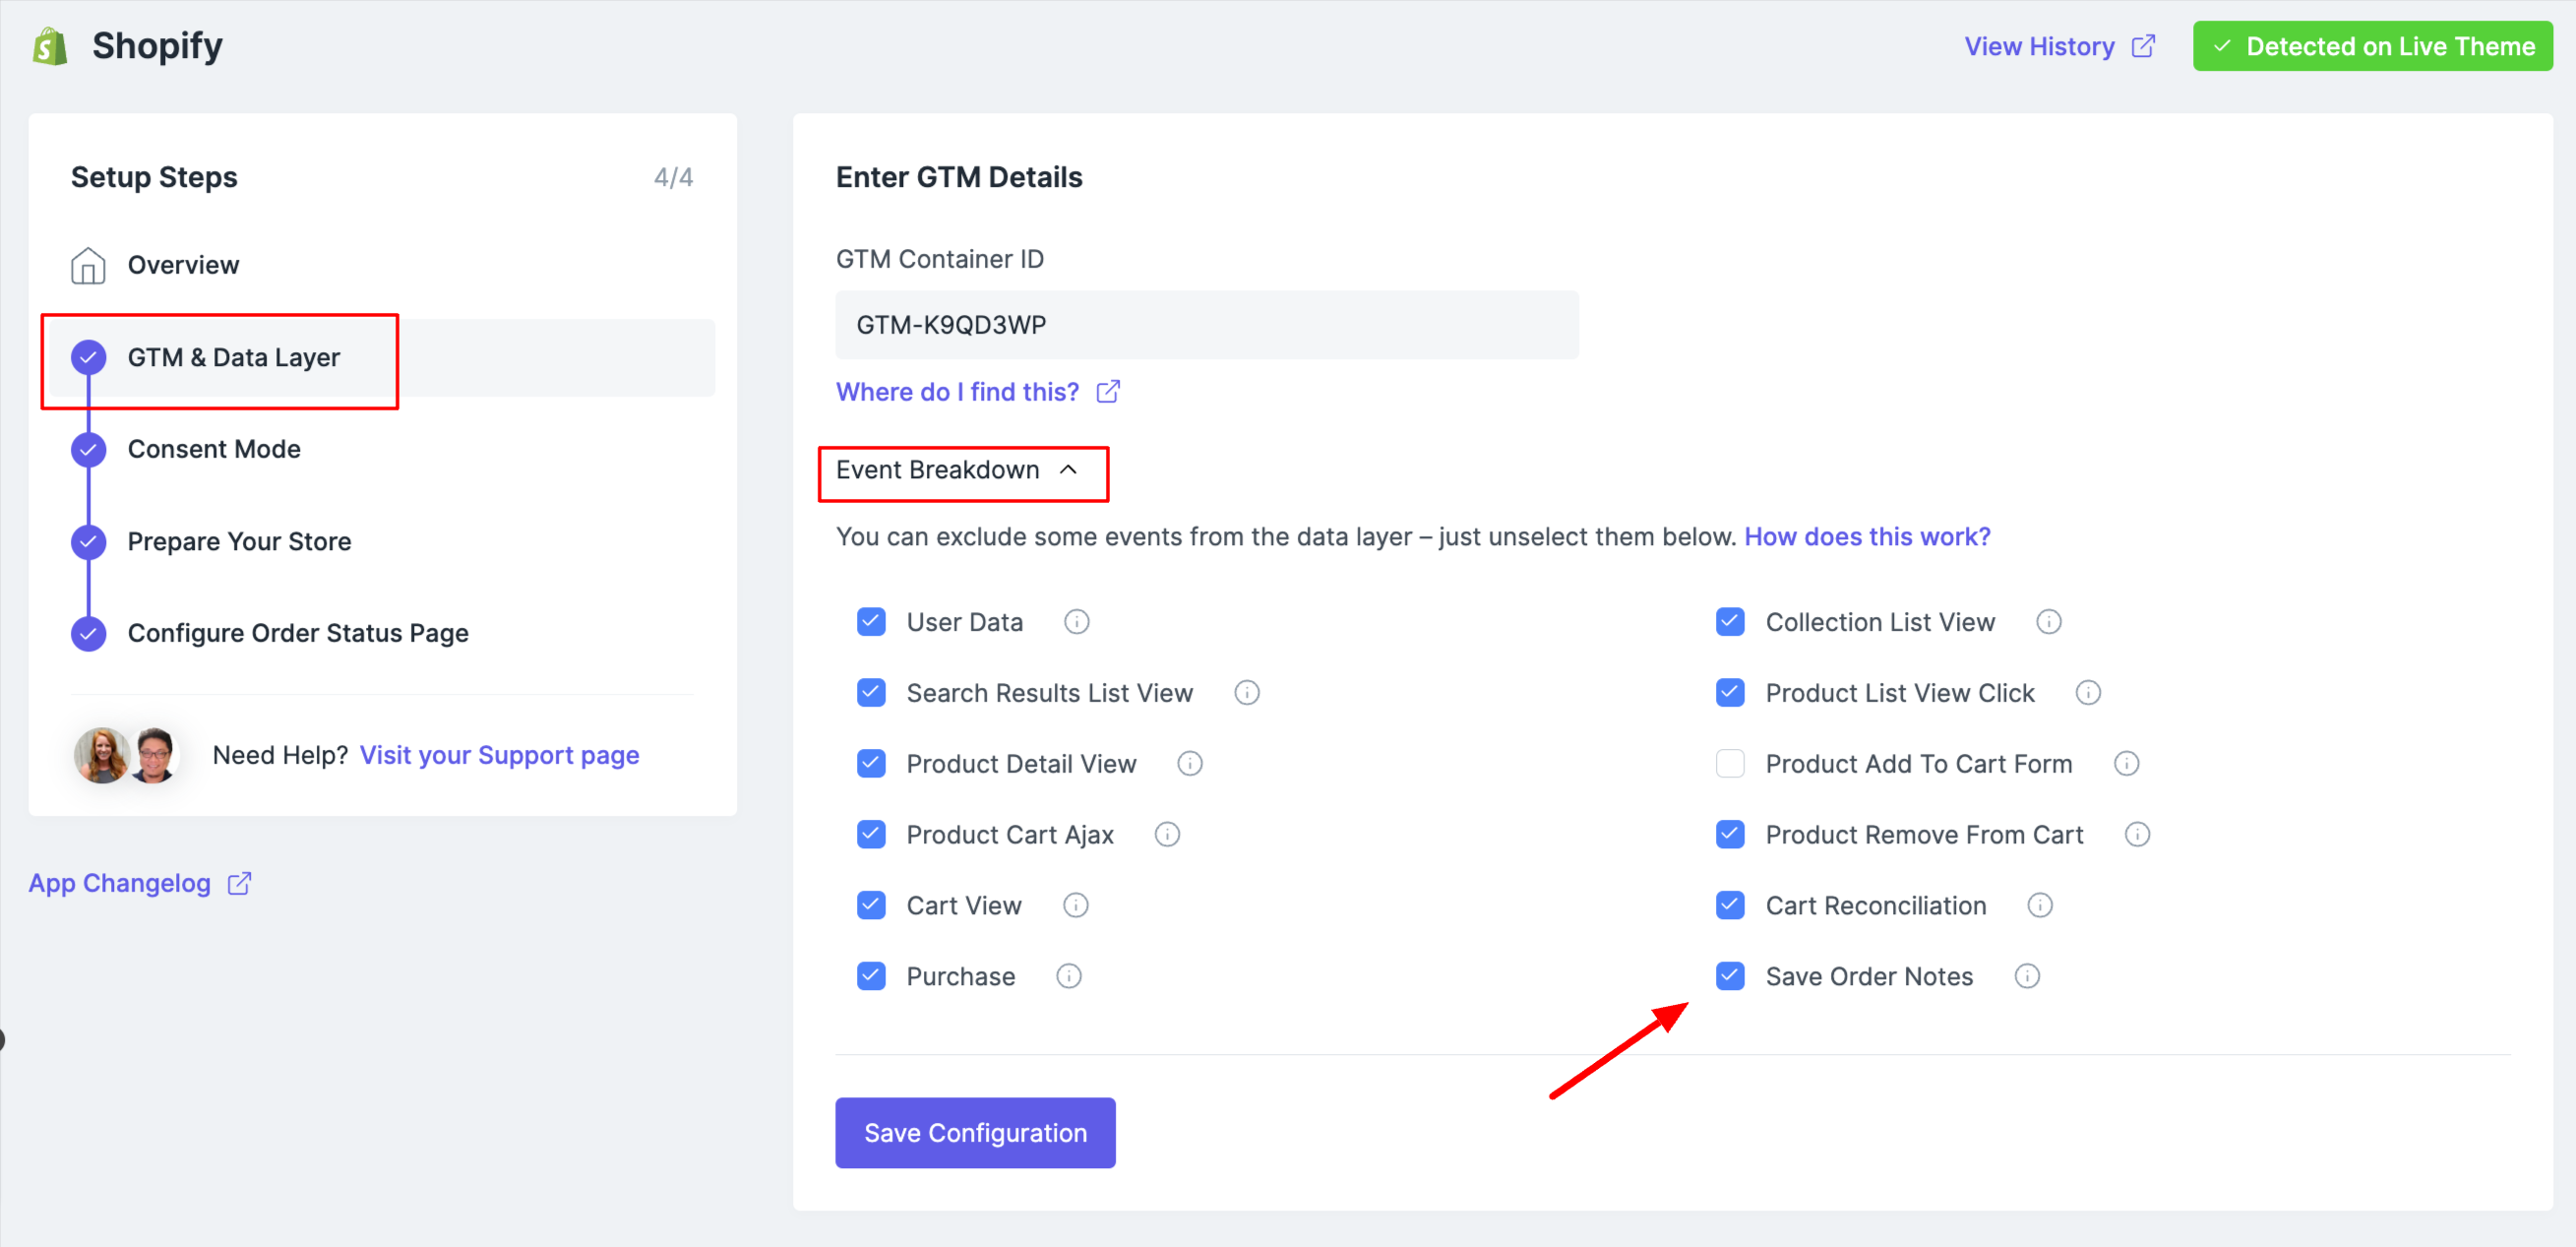Click info icon next to Save Order Notes
The width and height of the screenshot is (2576, 1247).
(2026, 976)
